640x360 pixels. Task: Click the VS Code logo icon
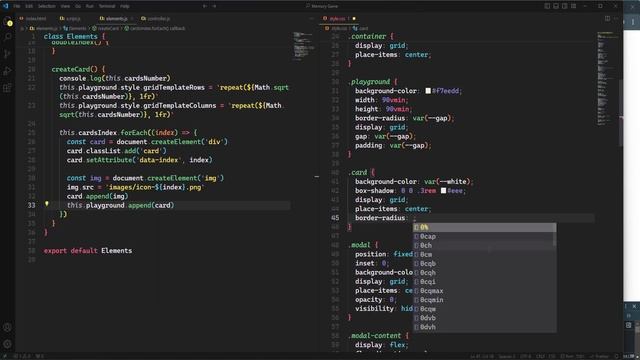tap(5, 6)
